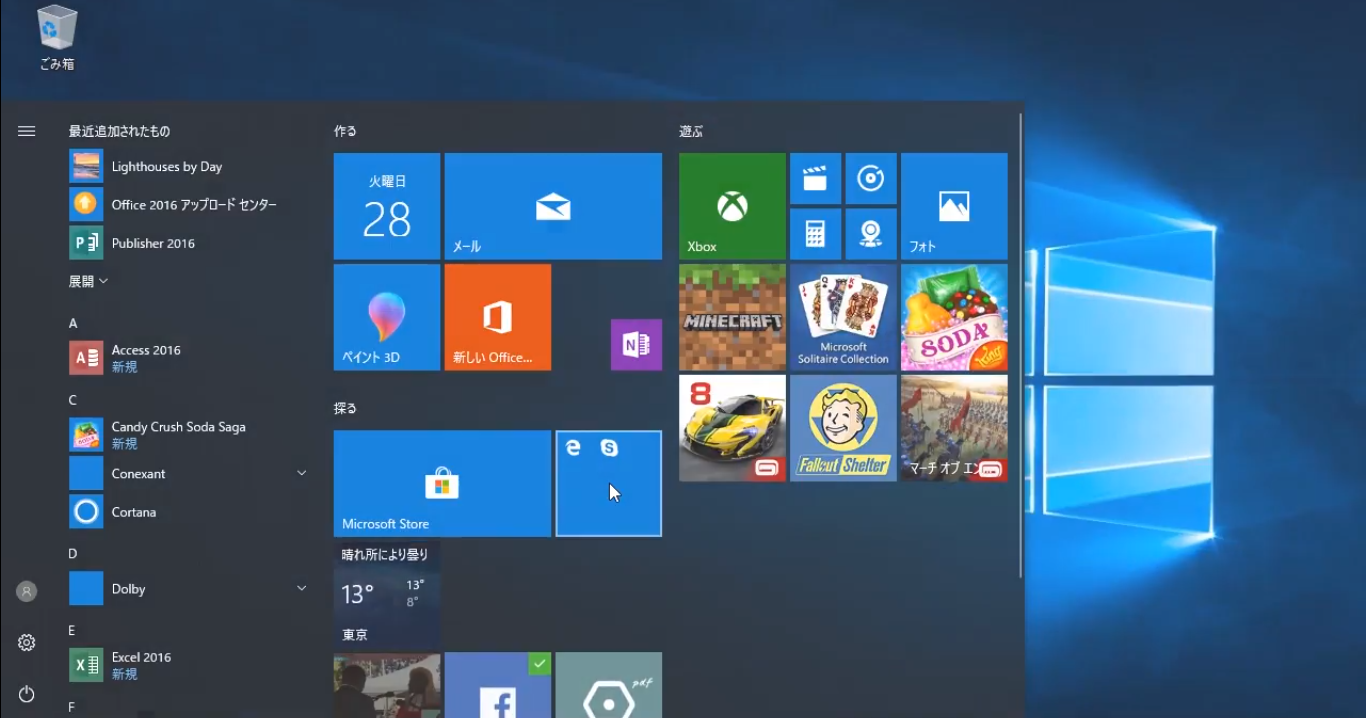Launch the ペイント 3D tile
Image resolution: width=1366 pixels, height=718 pixels.
tap(387, 317)
